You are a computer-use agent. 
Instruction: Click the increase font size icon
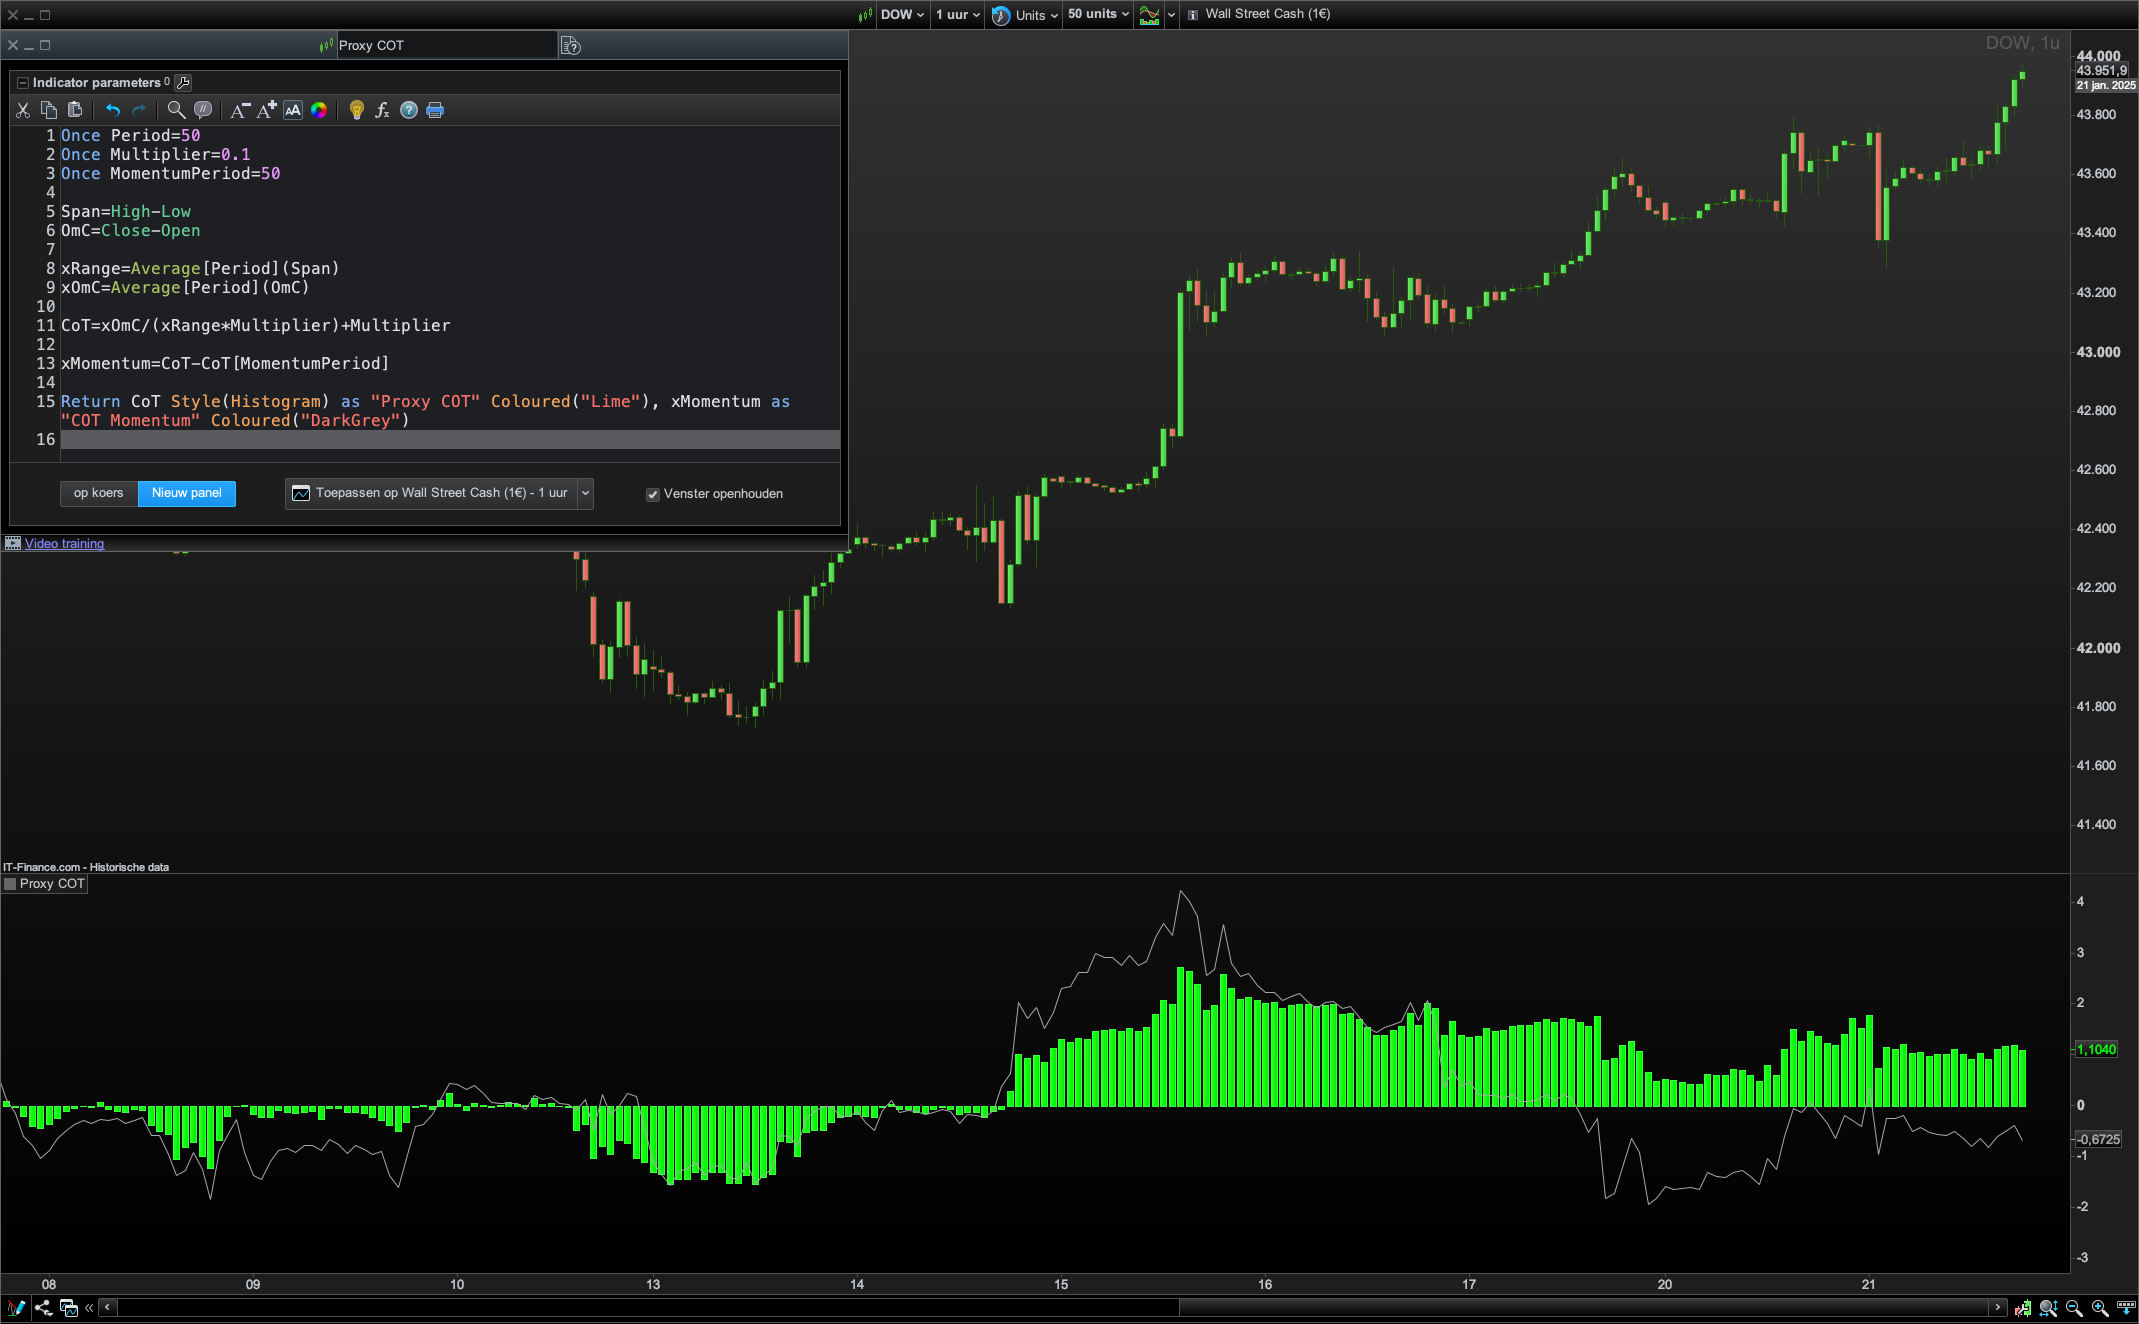[266, 110]
